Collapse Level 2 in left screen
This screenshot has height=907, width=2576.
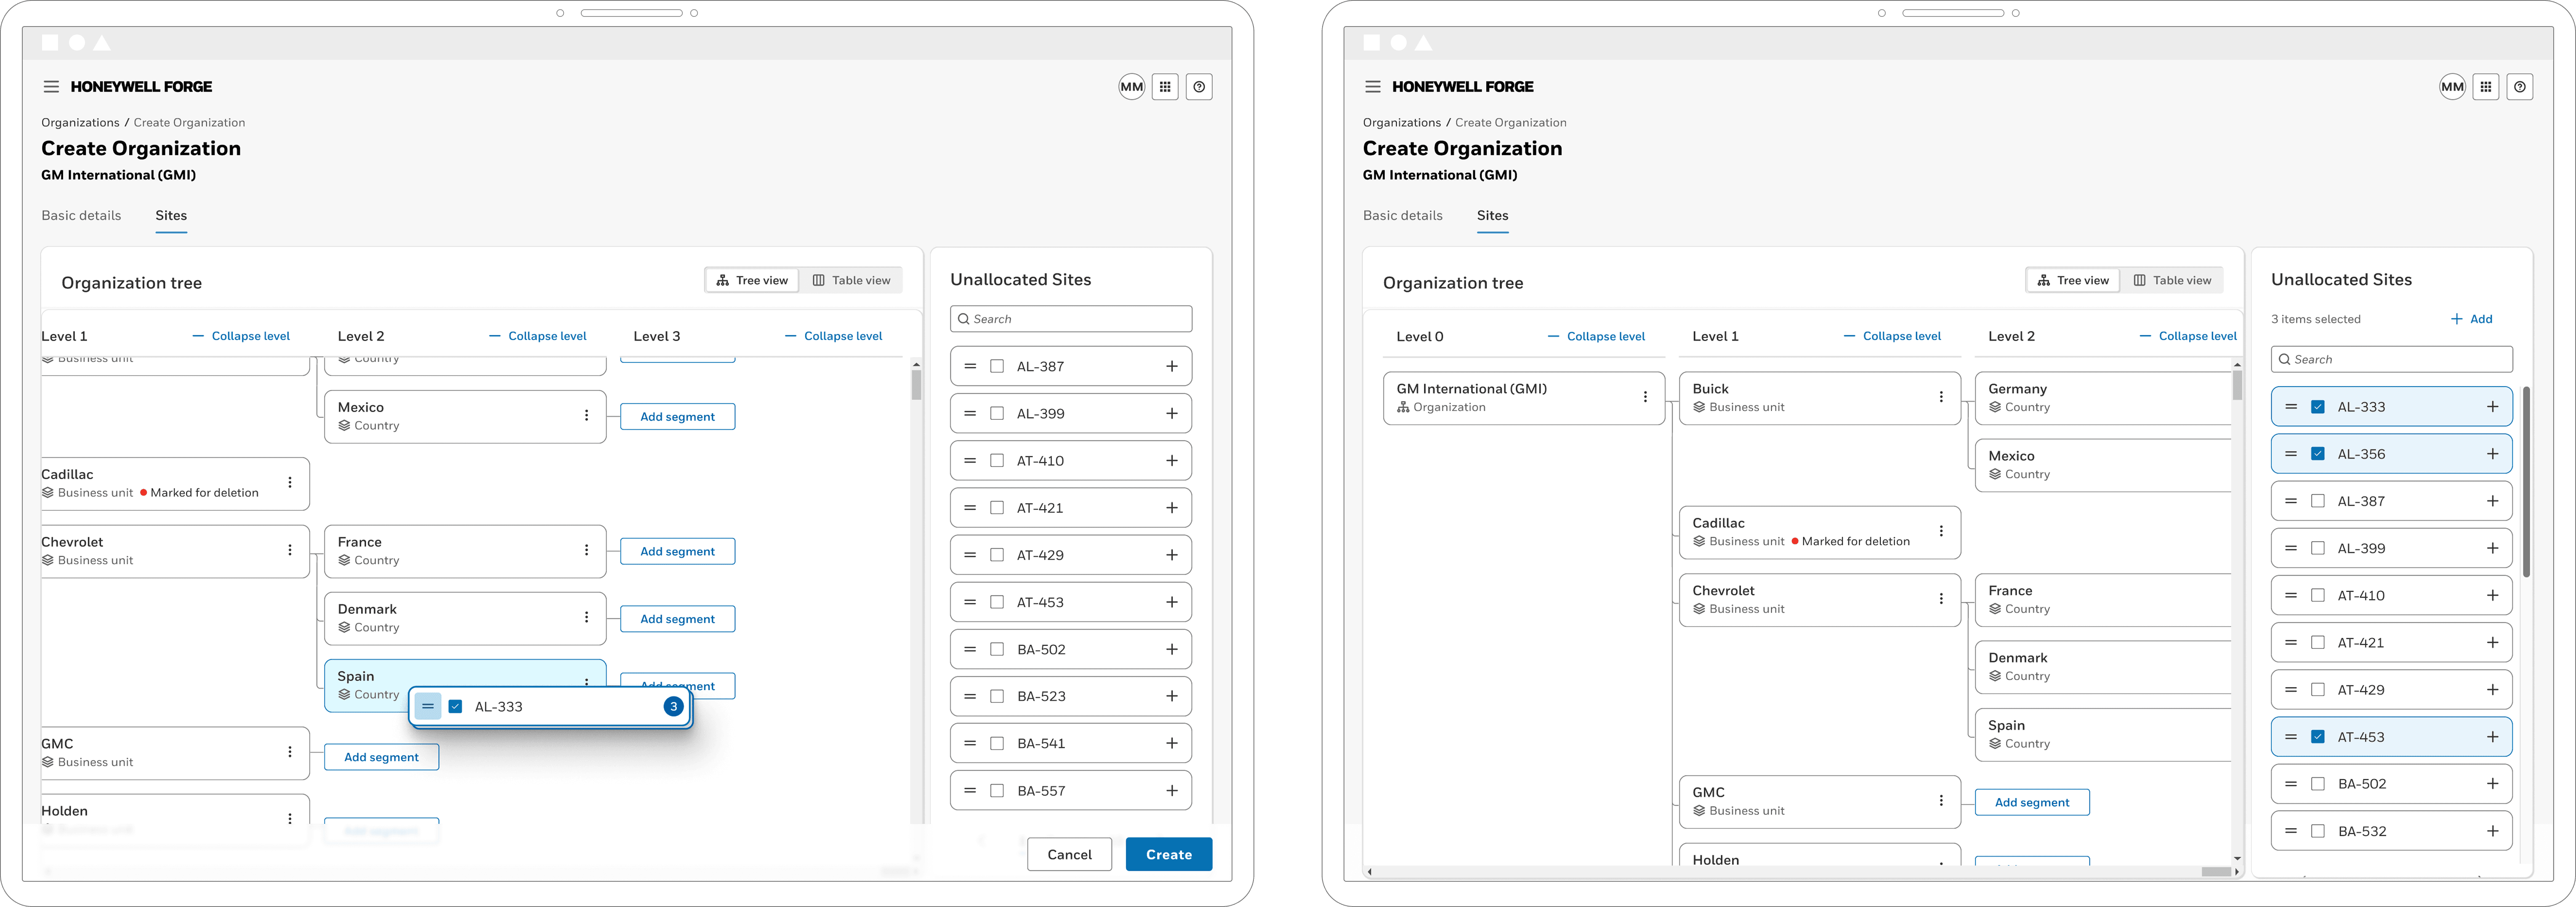point(538,336)
